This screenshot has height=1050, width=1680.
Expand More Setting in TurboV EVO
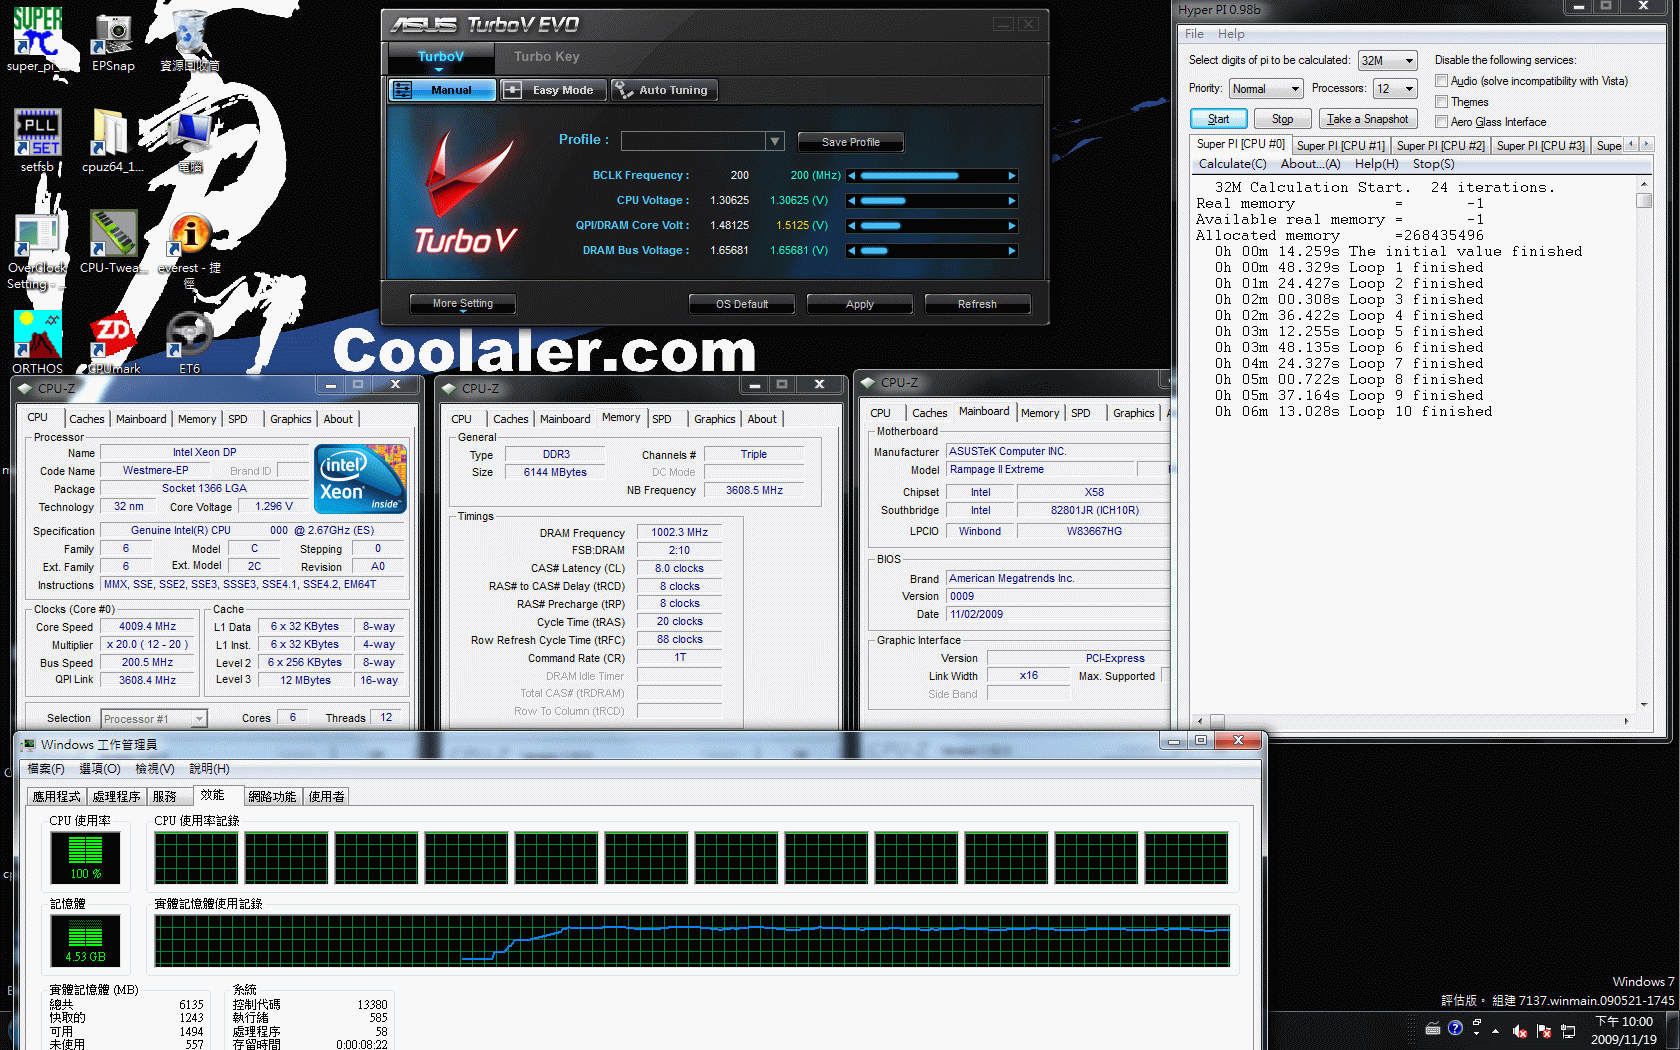[x=463, y=304]
